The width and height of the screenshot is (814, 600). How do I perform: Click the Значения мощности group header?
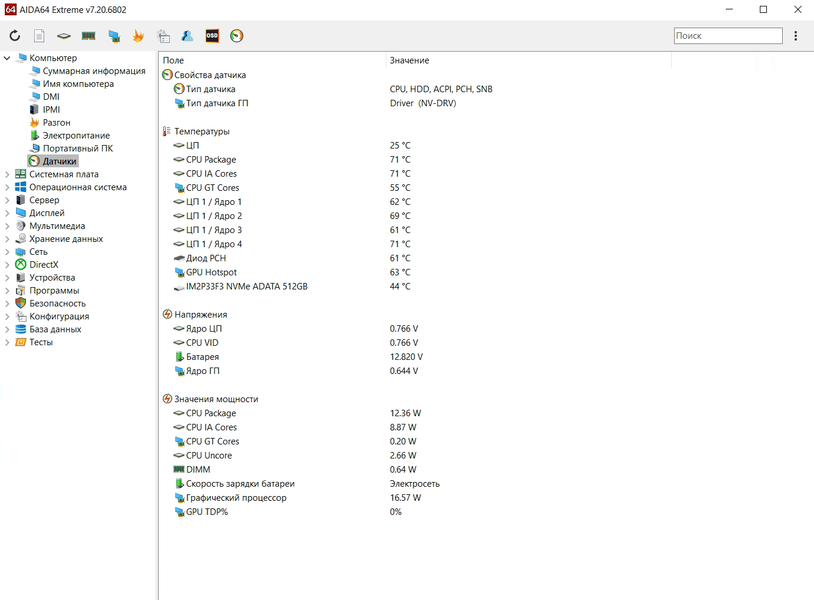[x=210, y=399]
